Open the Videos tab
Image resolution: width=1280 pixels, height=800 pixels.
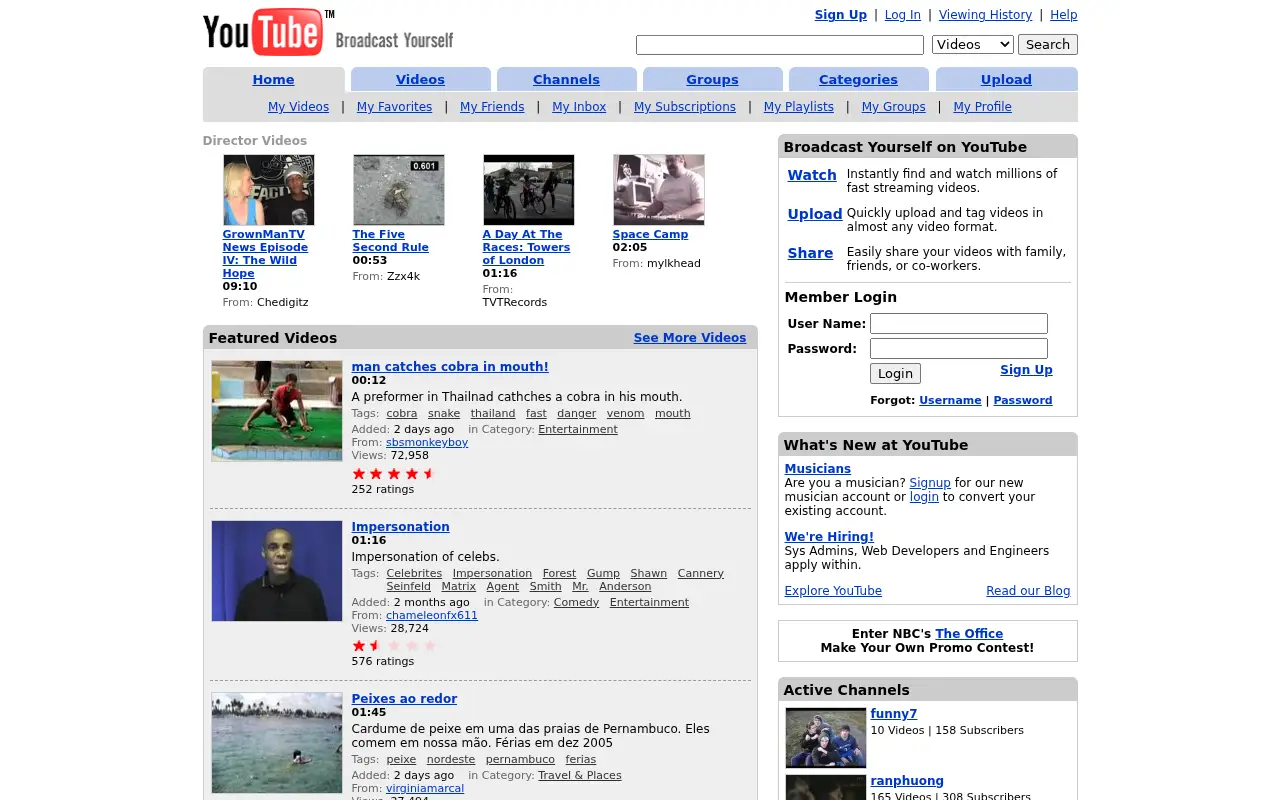click(x=420, y=80)
